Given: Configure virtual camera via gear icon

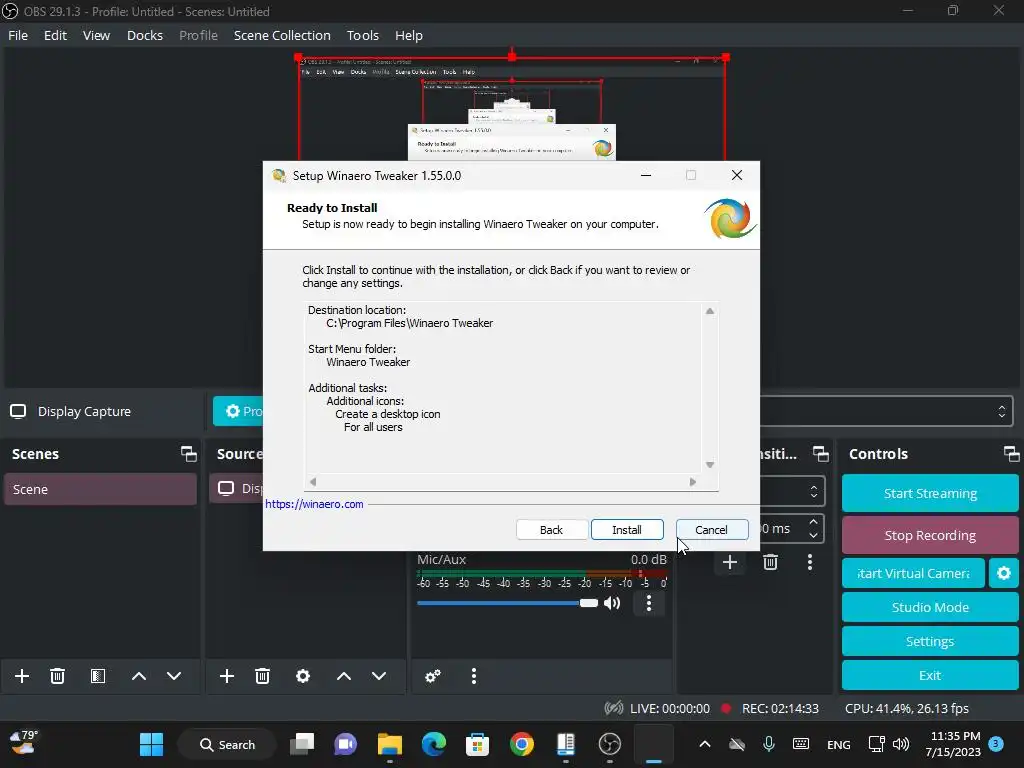Looking at the screenshot, I should click(x=1004, y=573).
